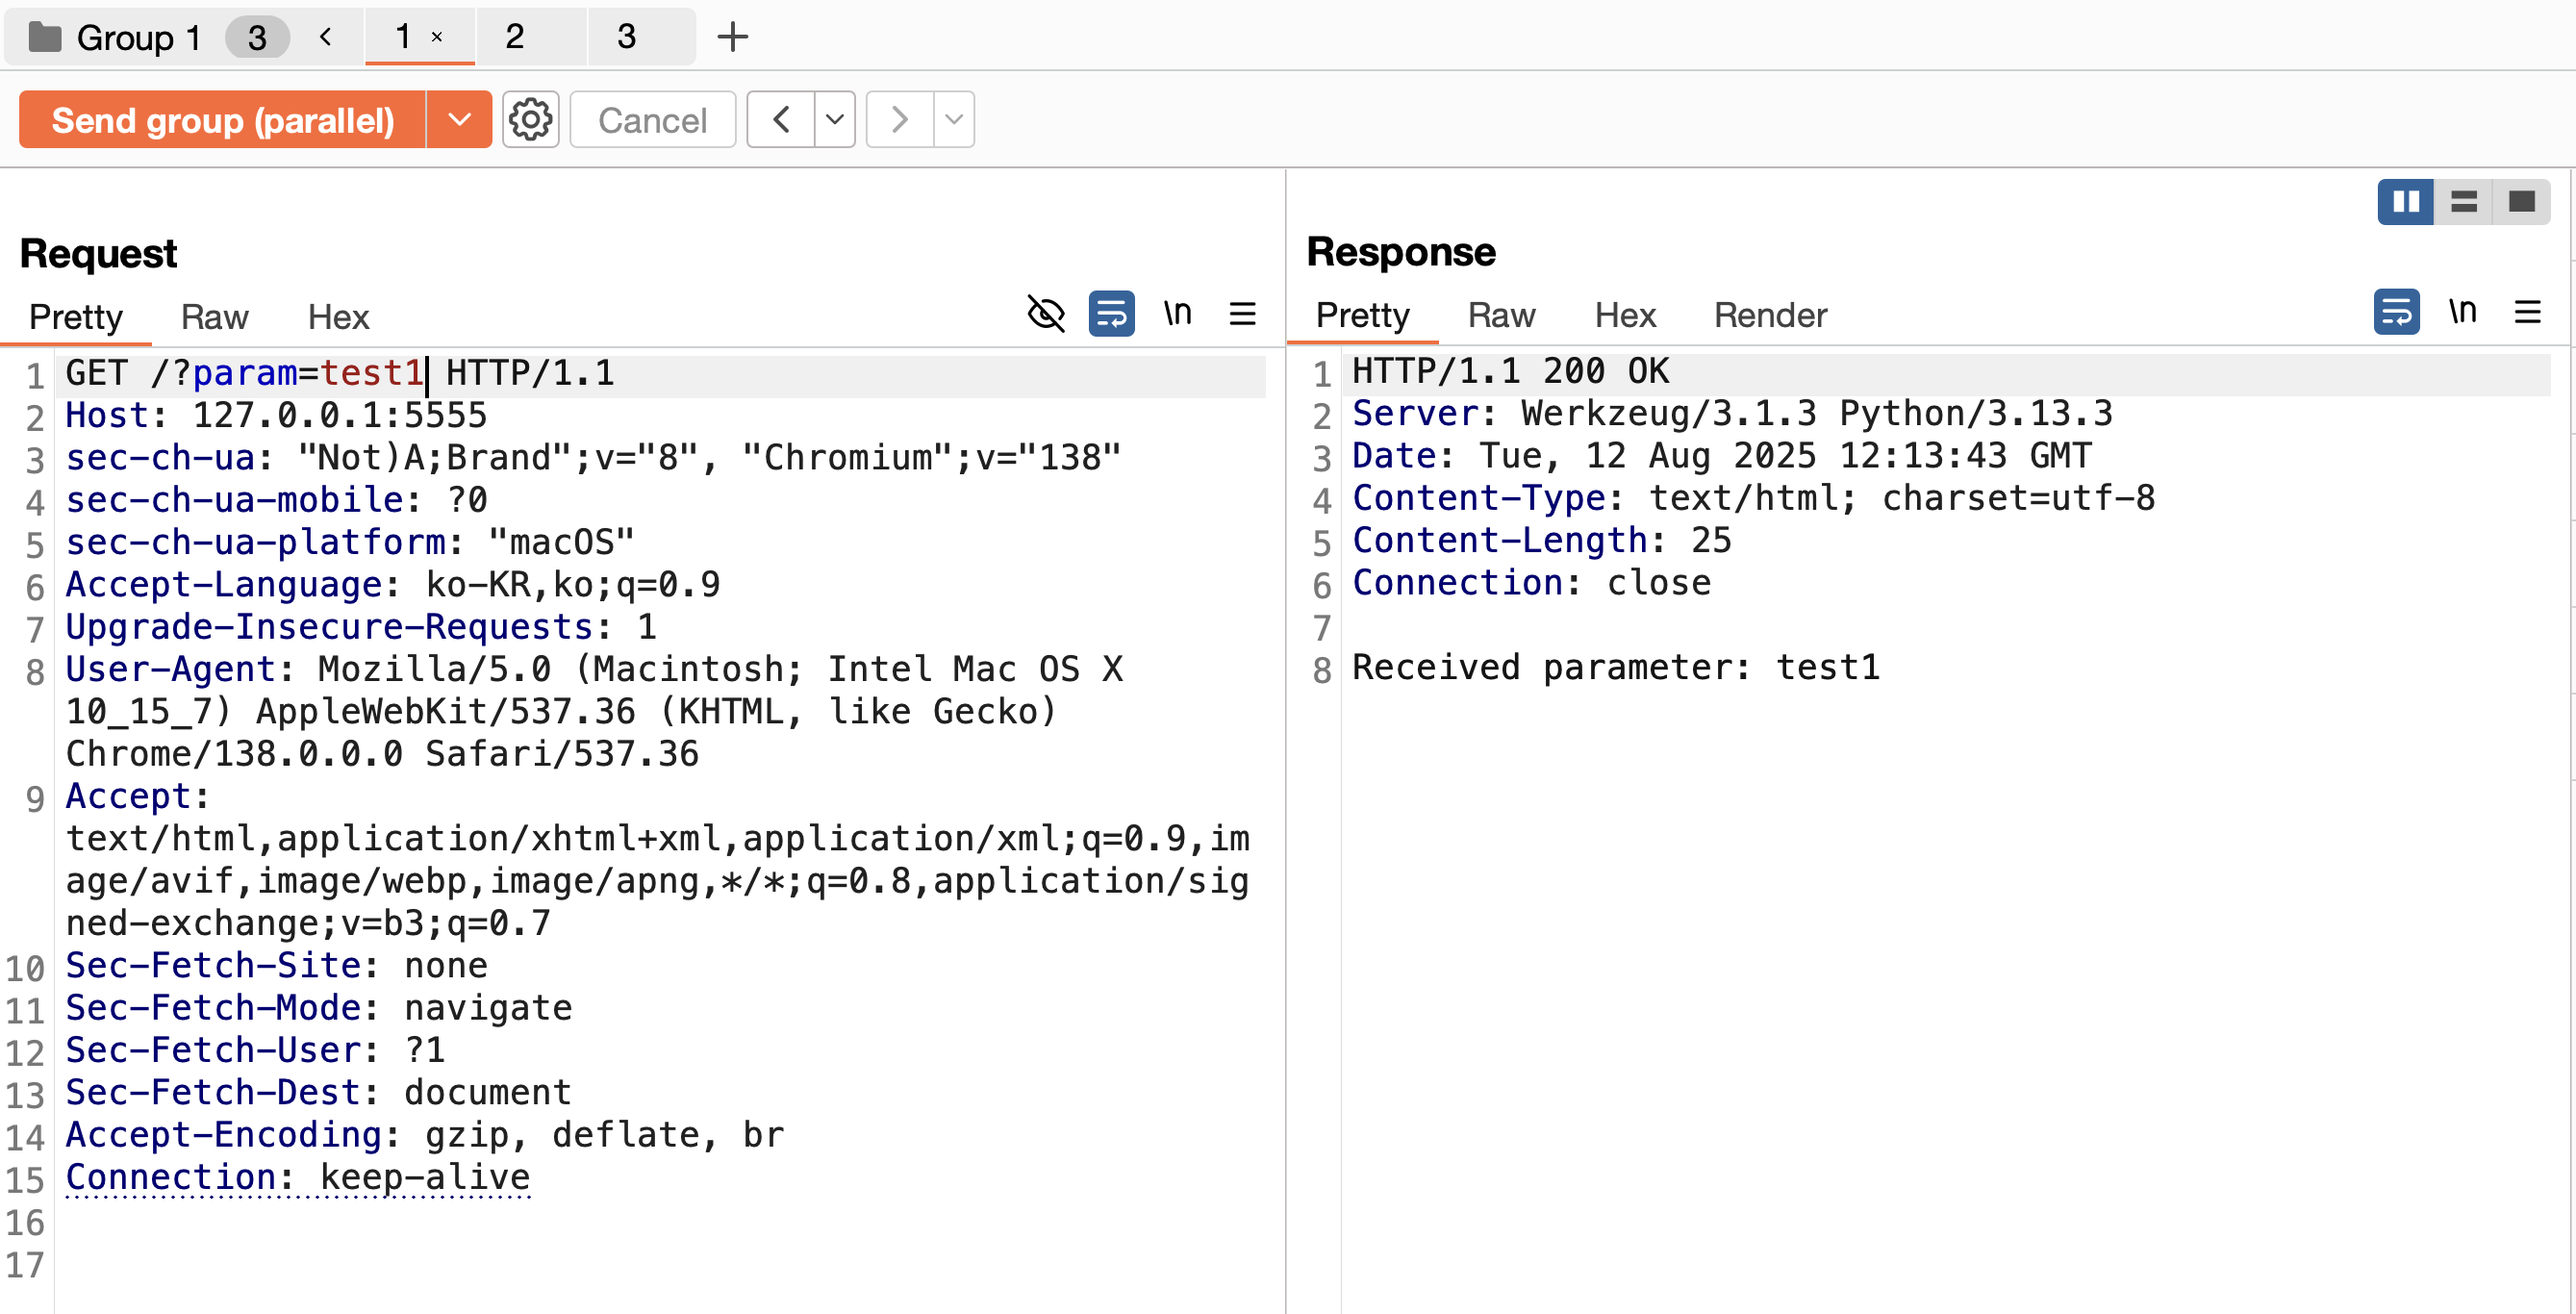
Task: Toggle \n newline display in Response panel
Action: [x=2462, y=312]
